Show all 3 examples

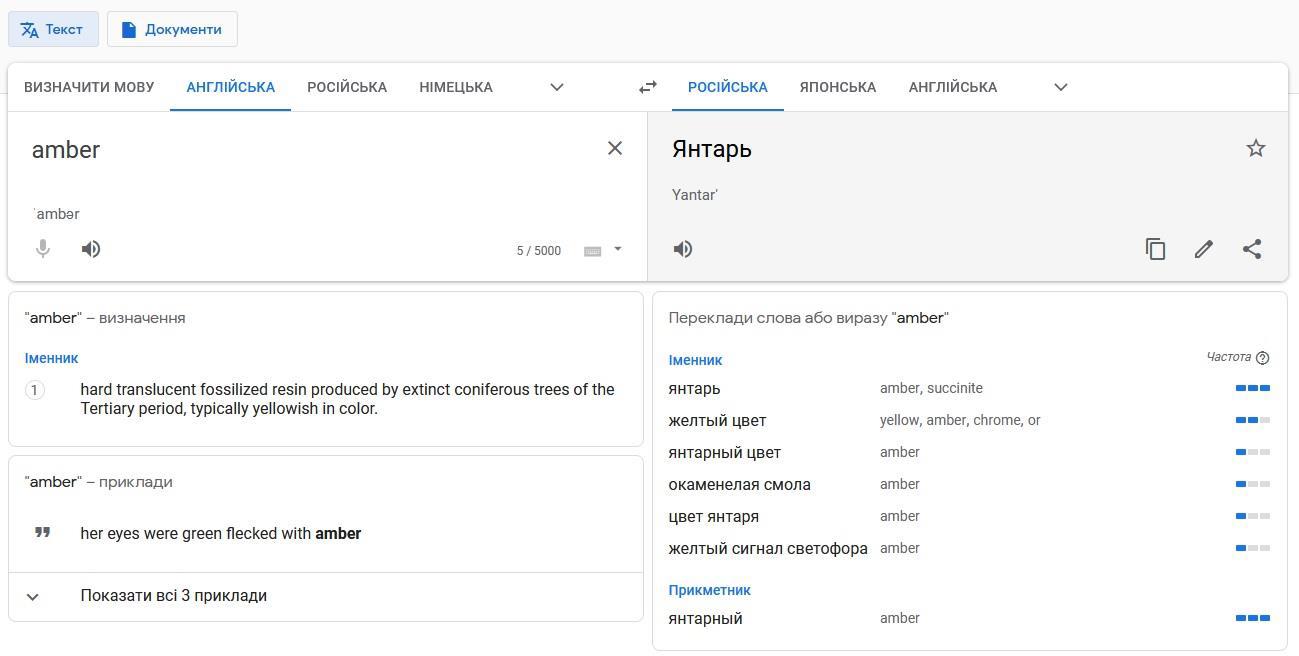(173, 596)
